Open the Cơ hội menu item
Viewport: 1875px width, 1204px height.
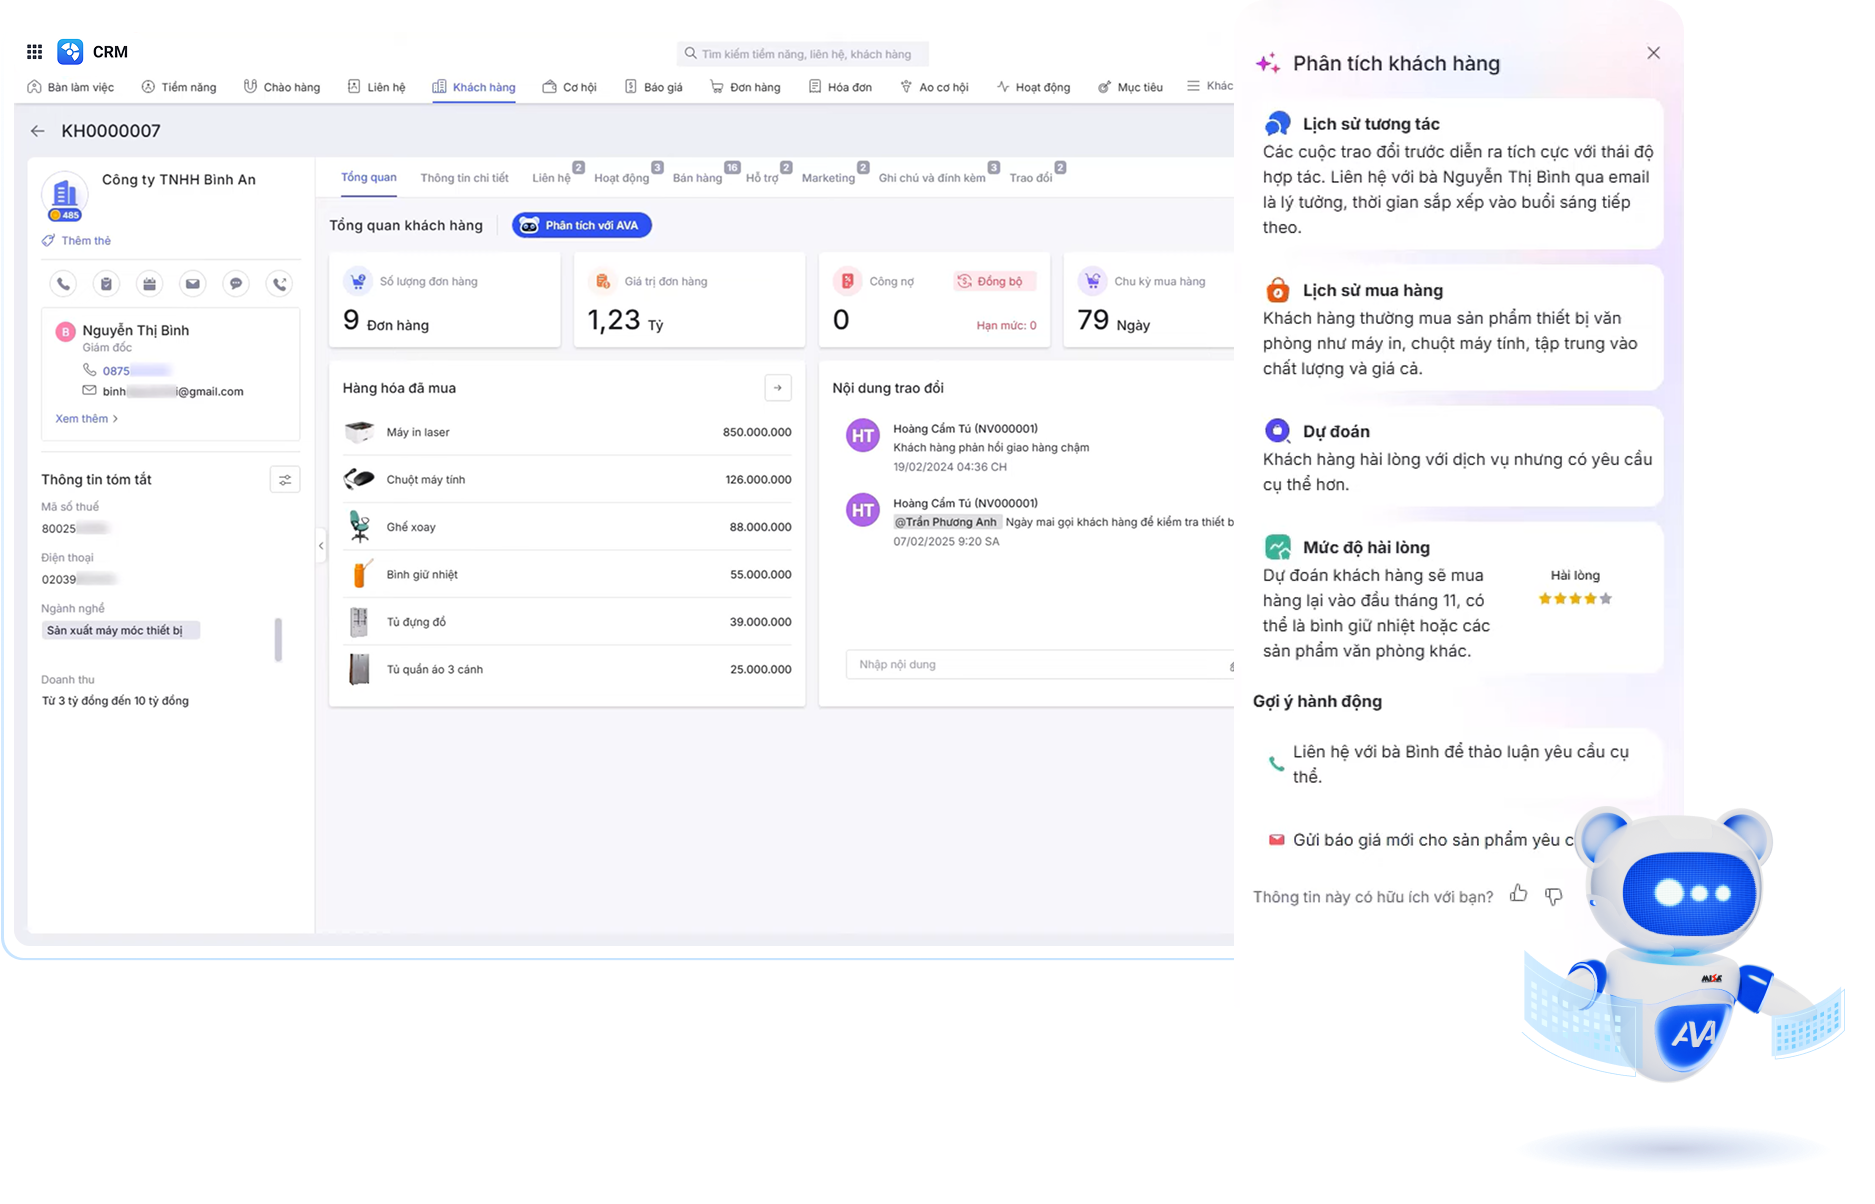[x=569, y=87]
